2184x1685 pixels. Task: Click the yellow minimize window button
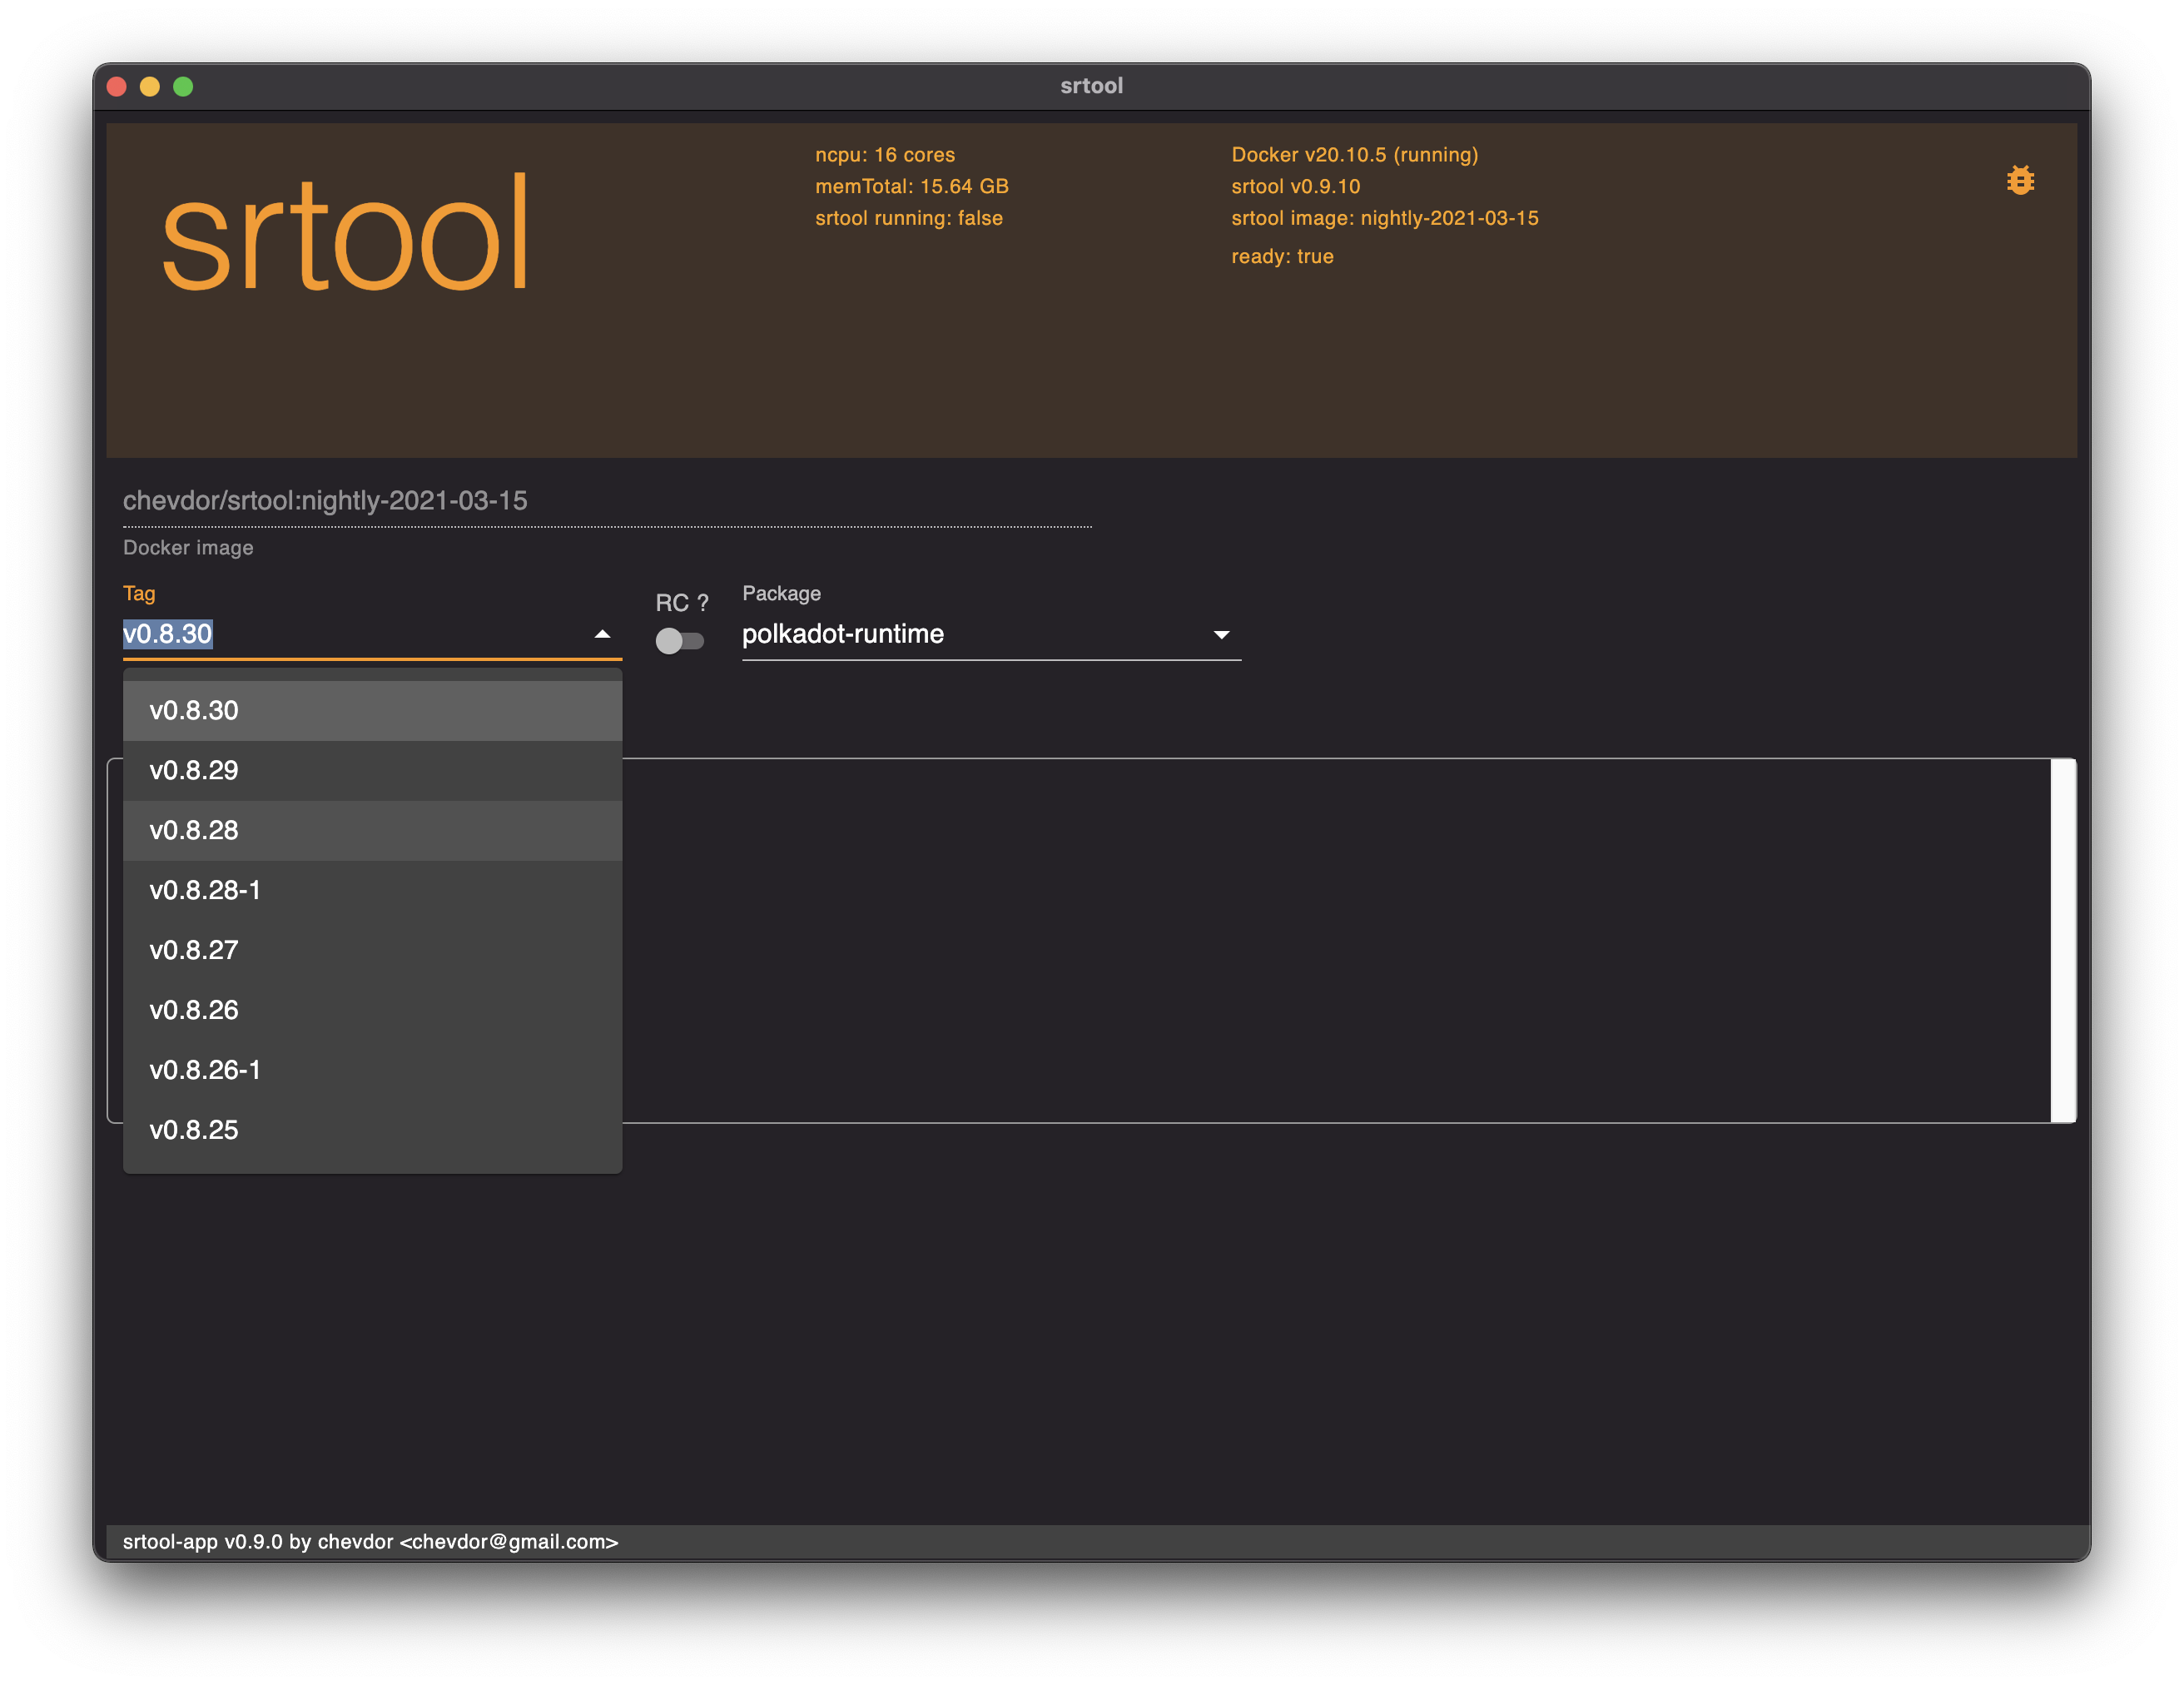[x=150, y=86]
